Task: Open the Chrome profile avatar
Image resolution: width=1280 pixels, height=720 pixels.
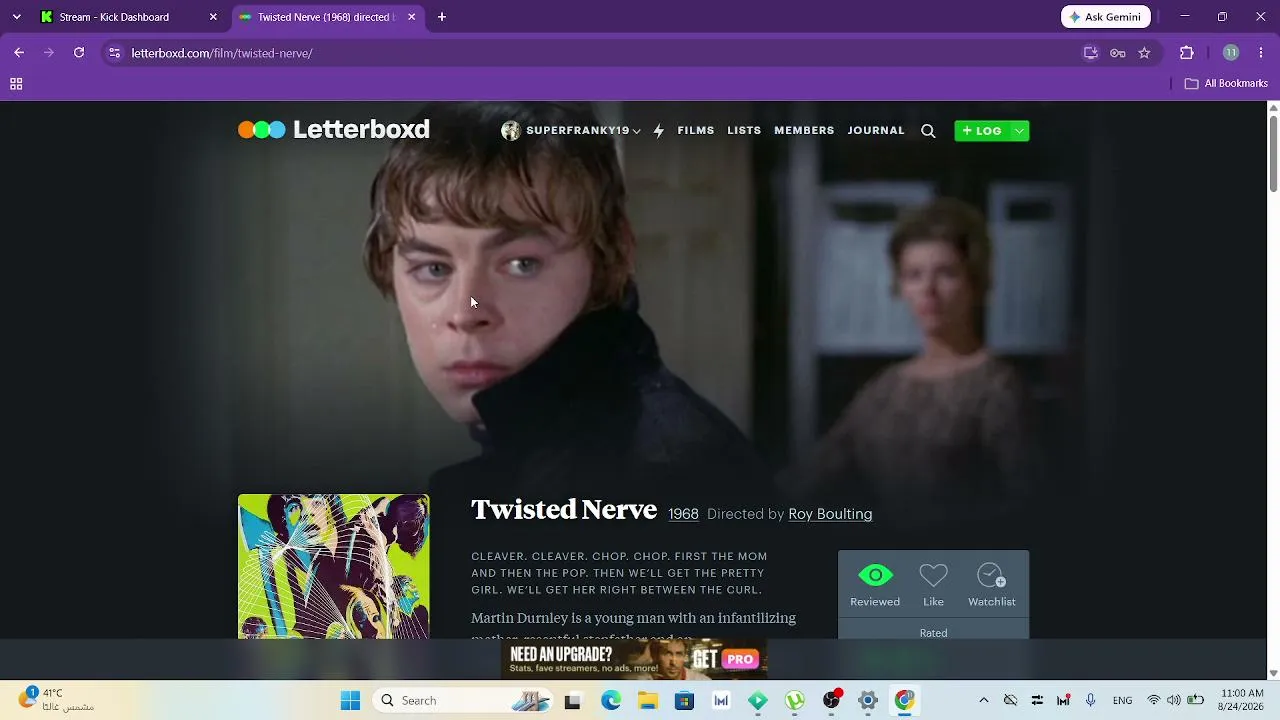Action: point(1231,53)
